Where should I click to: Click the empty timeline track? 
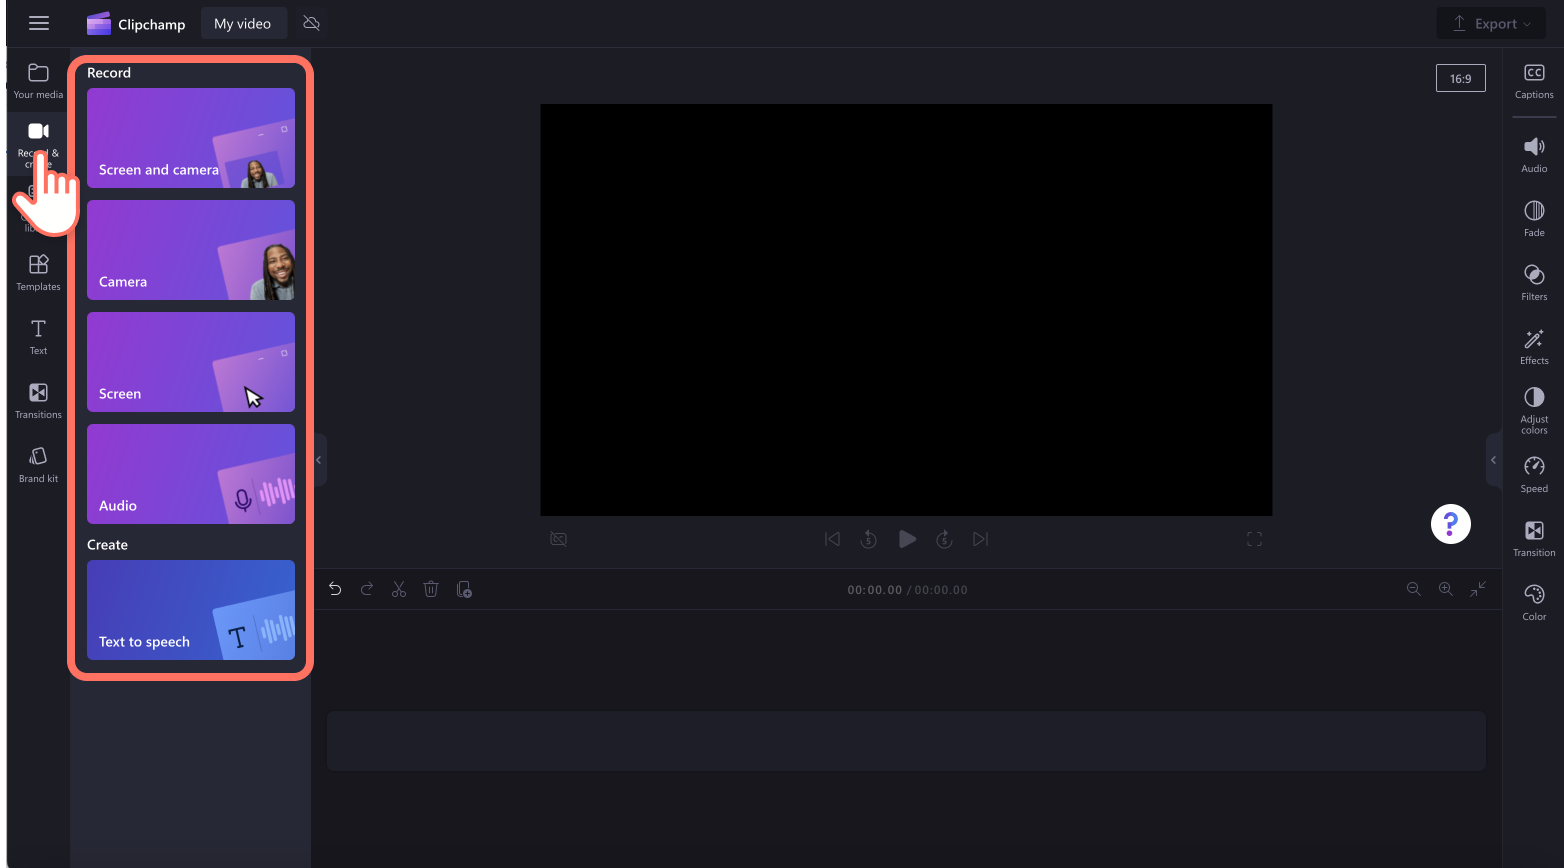[906, 741]
